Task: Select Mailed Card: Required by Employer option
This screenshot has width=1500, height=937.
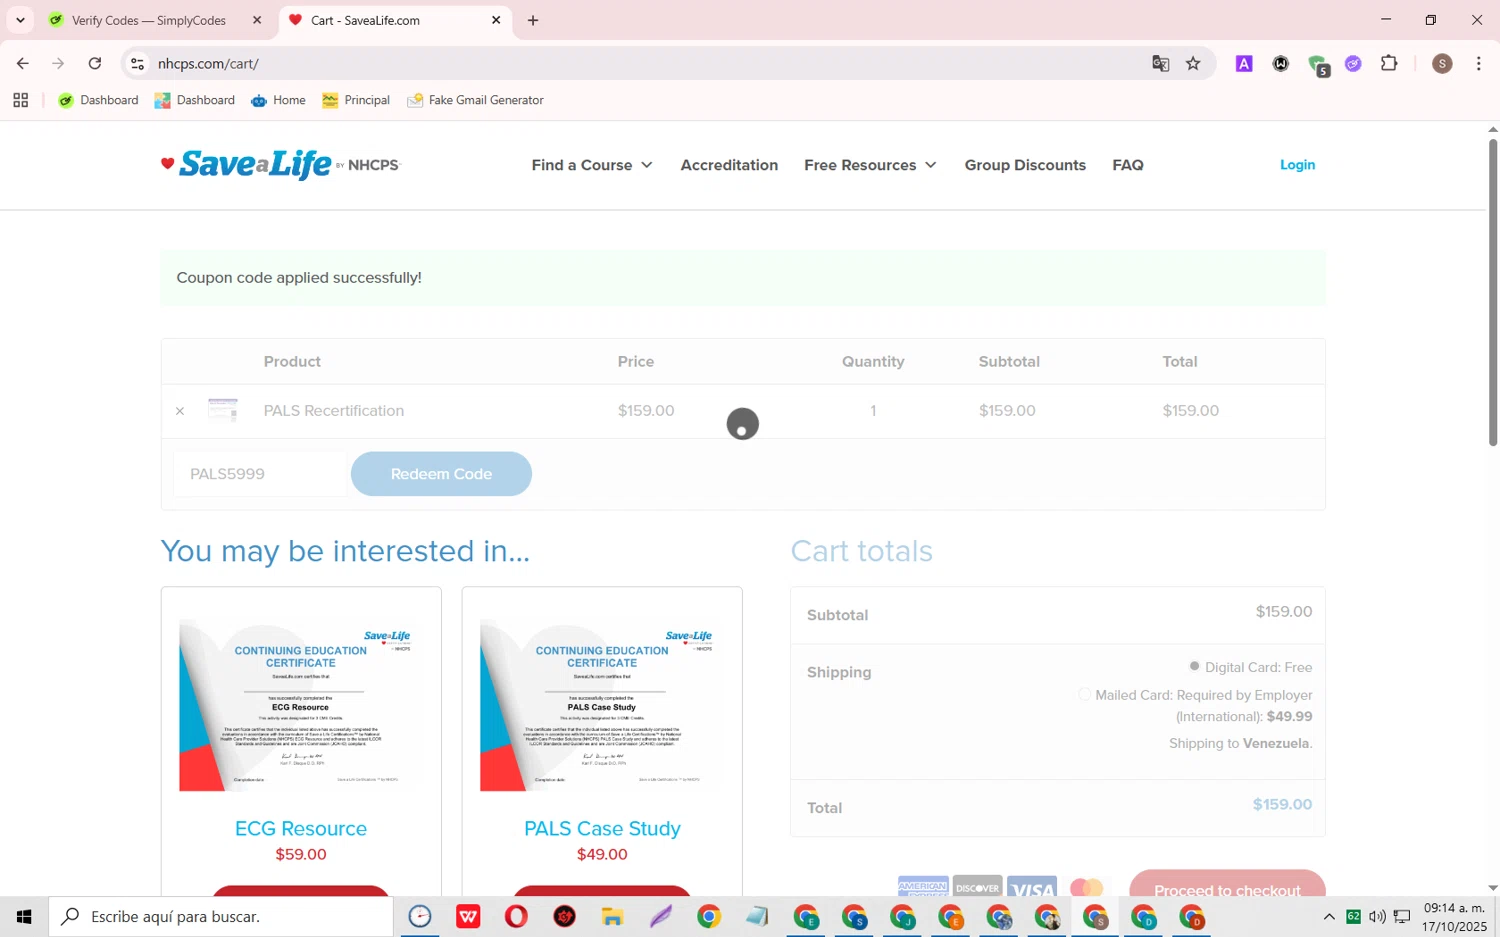Action: point(1084,694)
